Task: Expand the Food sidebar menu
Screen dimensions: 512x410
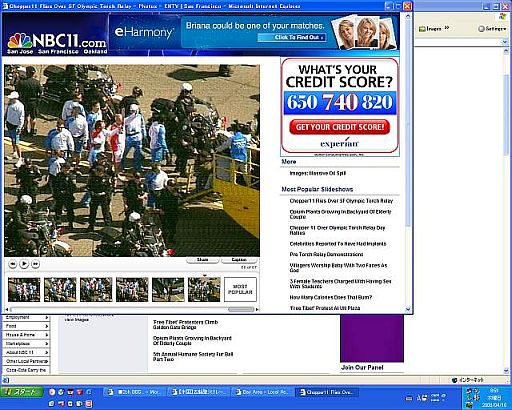Action: click(x=26, y=326)
